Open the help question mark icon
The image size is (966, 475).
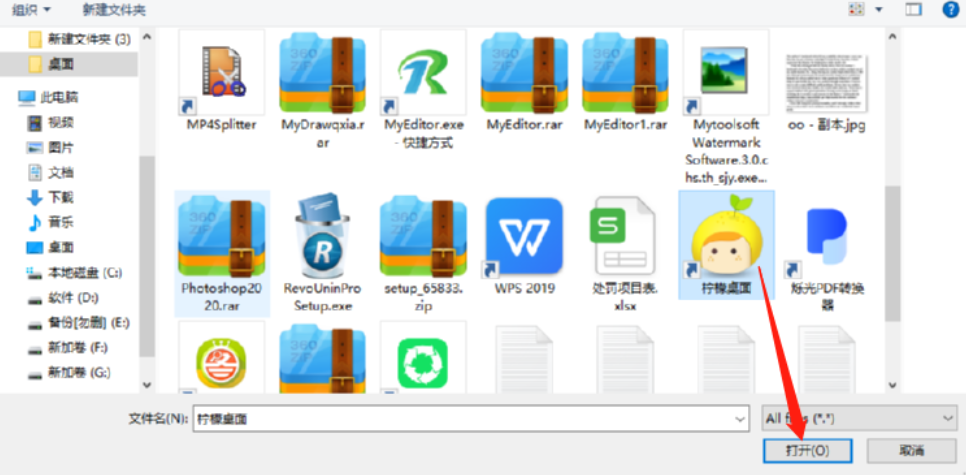(x=951, y=9)
